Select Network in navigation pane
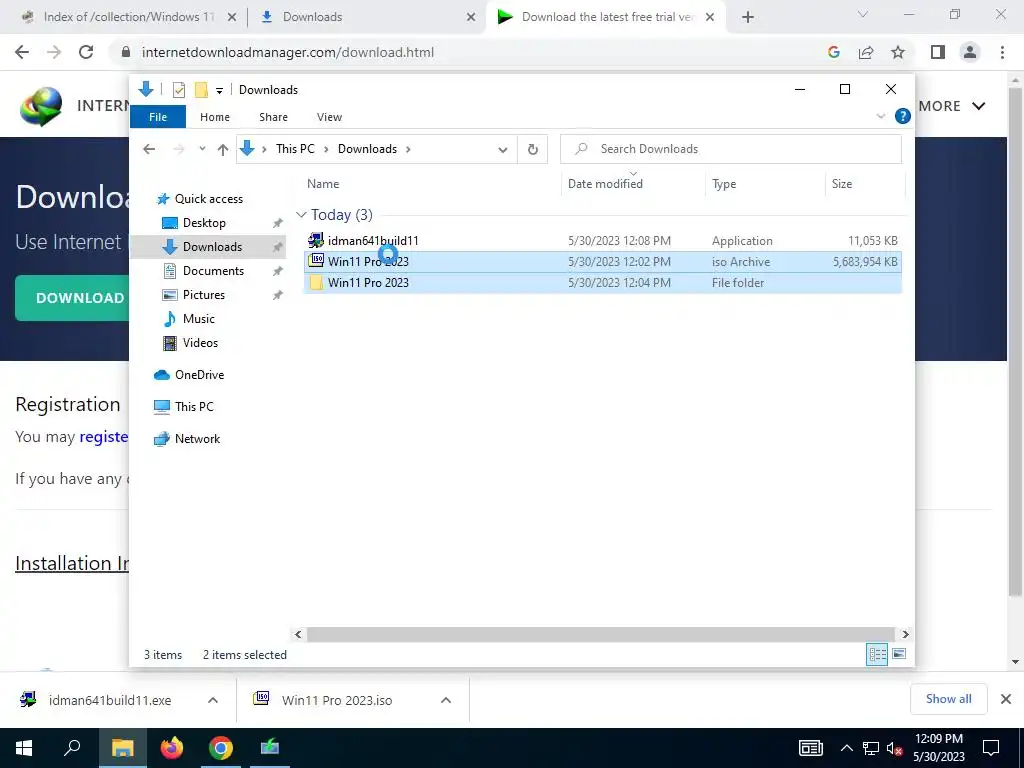The image size is (1024, 768). 197,439
